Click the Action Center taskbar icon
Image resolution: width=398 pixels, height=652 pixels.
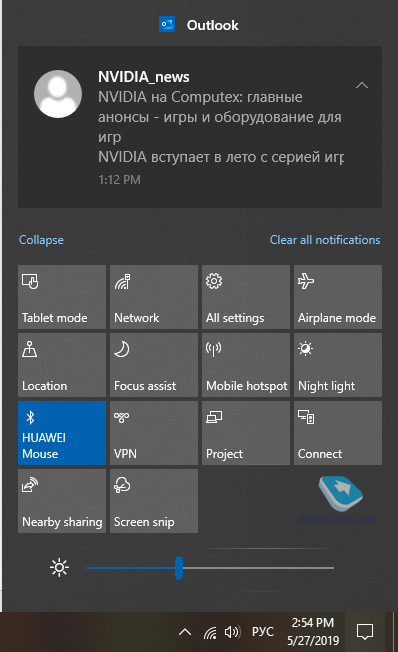pos(365,632)
